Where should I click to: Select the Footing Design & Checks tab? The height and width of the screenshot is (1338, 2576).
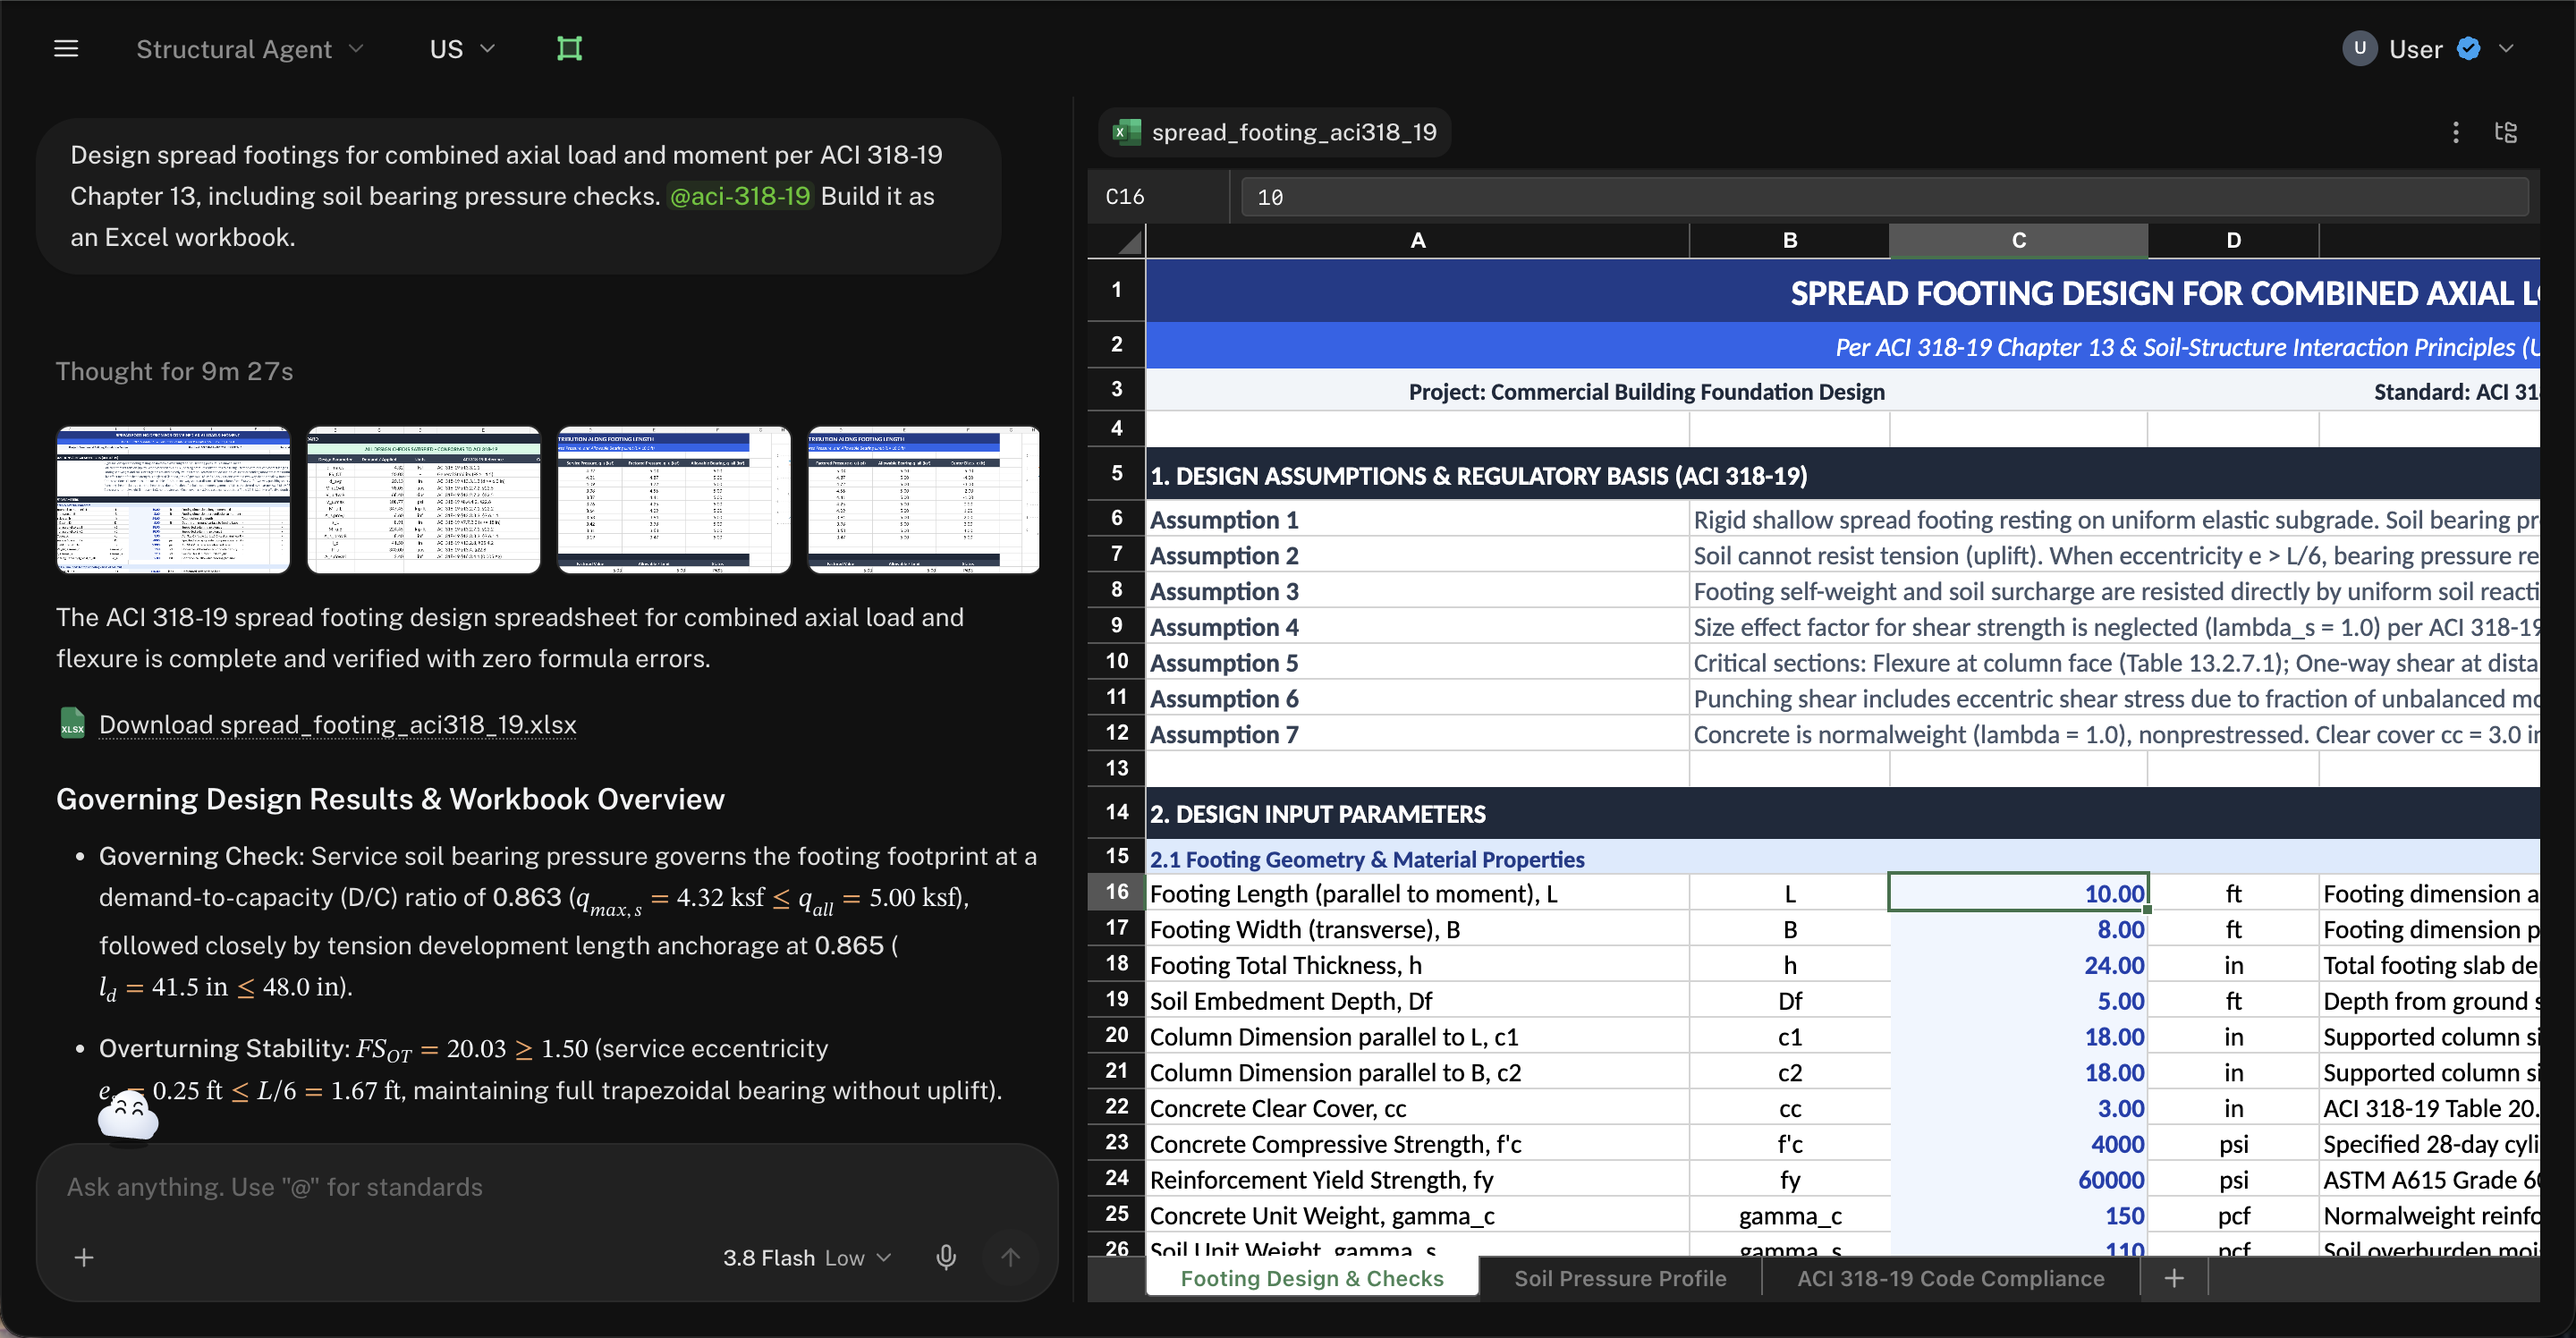1312,1278
